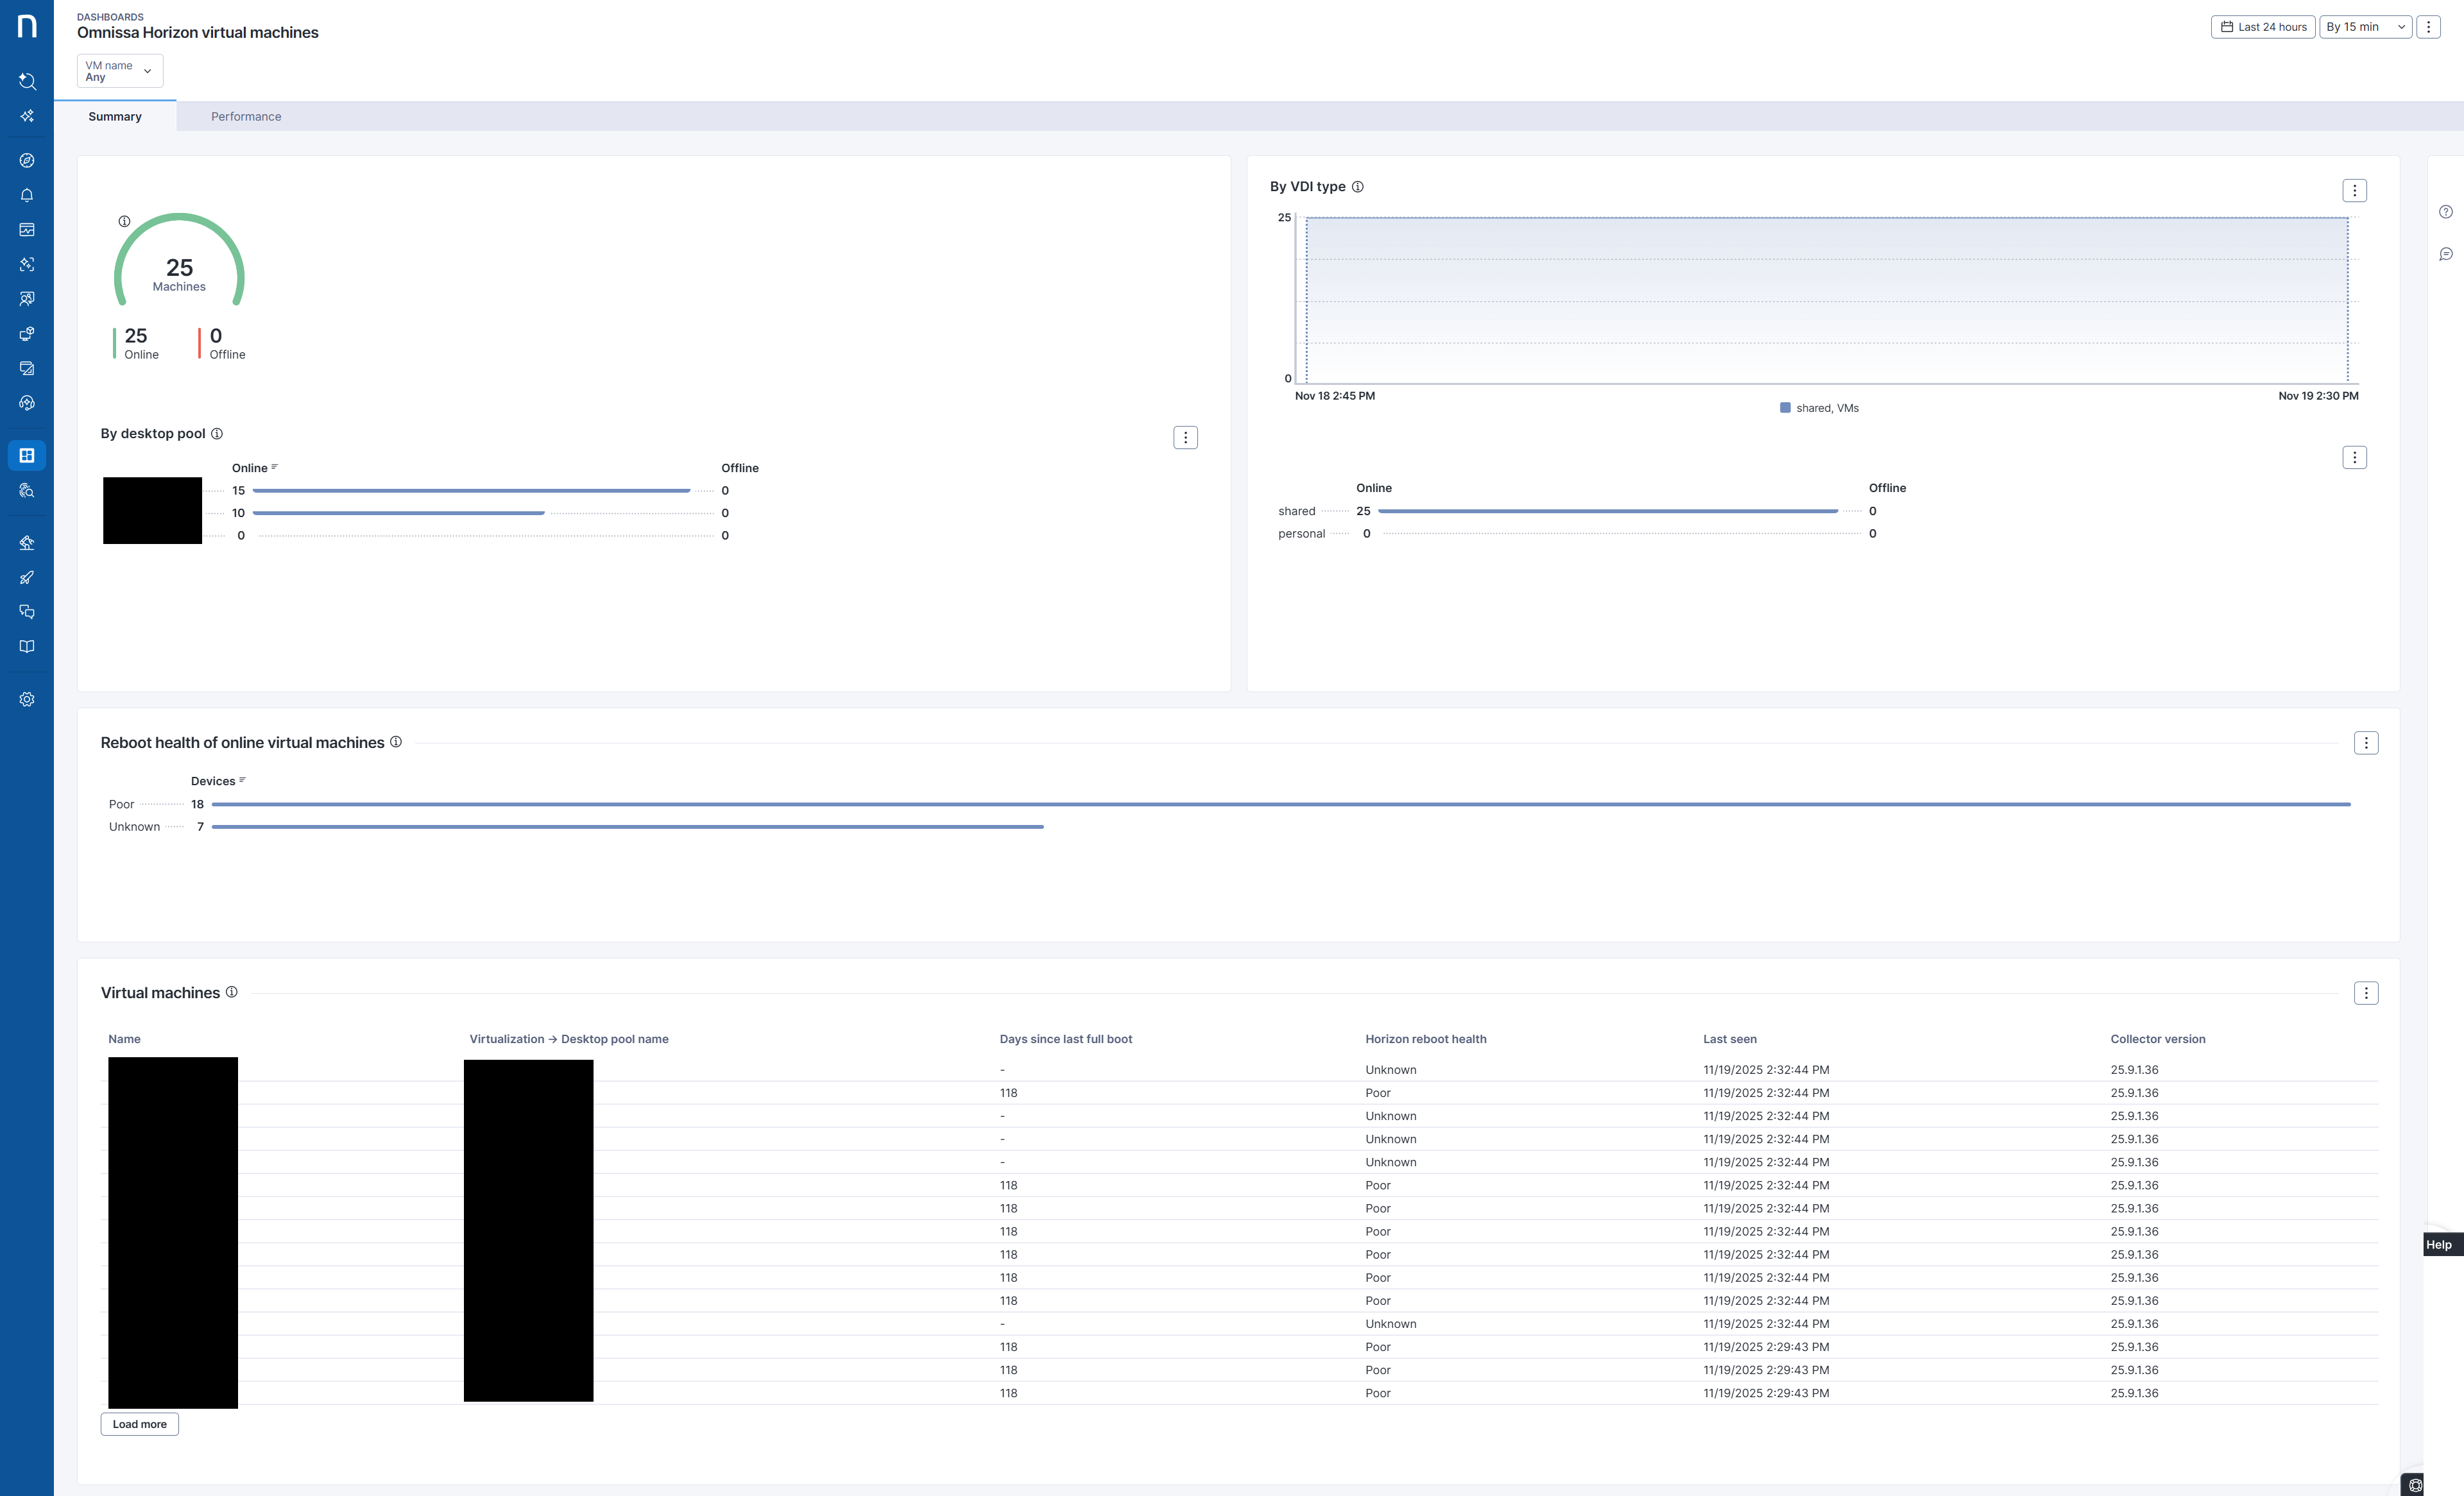Open the alerts bell icon
This screenshot has height=1496, width=2464.
27,195
